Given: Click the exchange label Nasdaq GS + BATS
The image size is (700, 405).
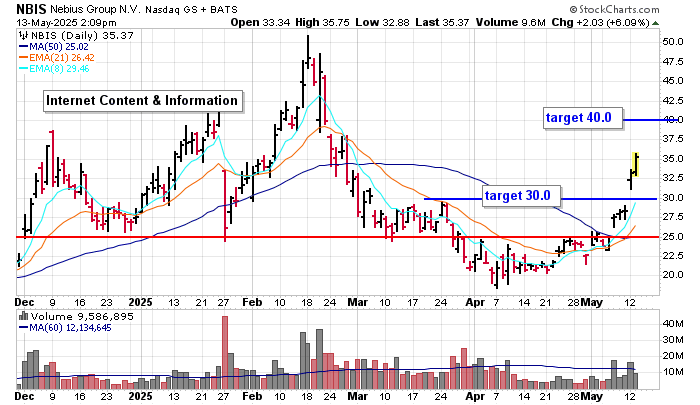Looking at the screenshot, I should tap(192, 9).
